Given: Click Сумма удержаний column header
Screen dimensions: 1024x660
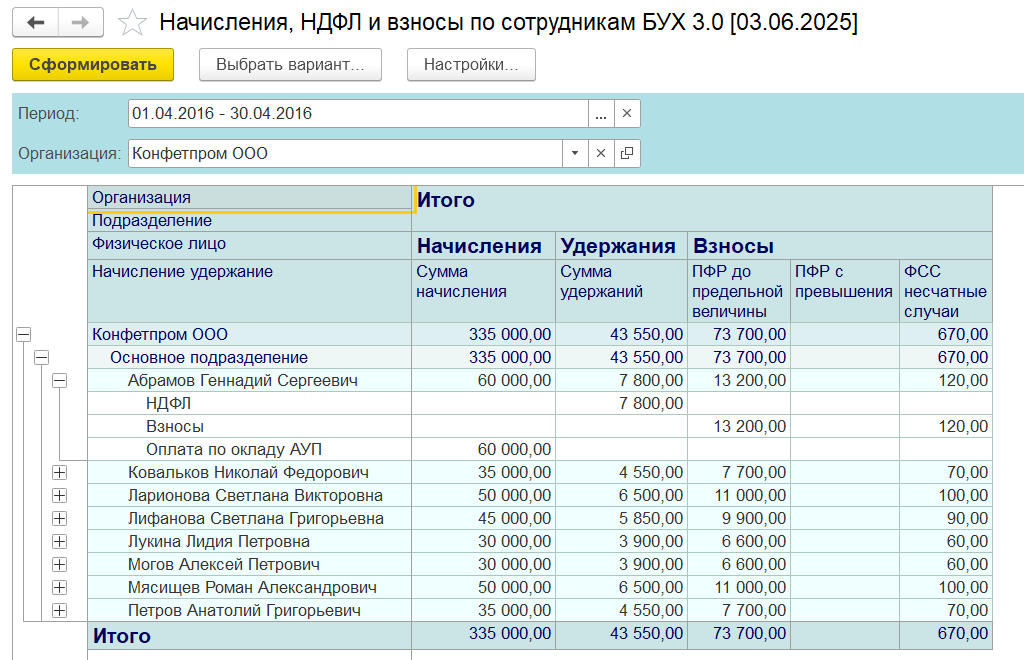Looking at the screenshot, I should 621,291.
